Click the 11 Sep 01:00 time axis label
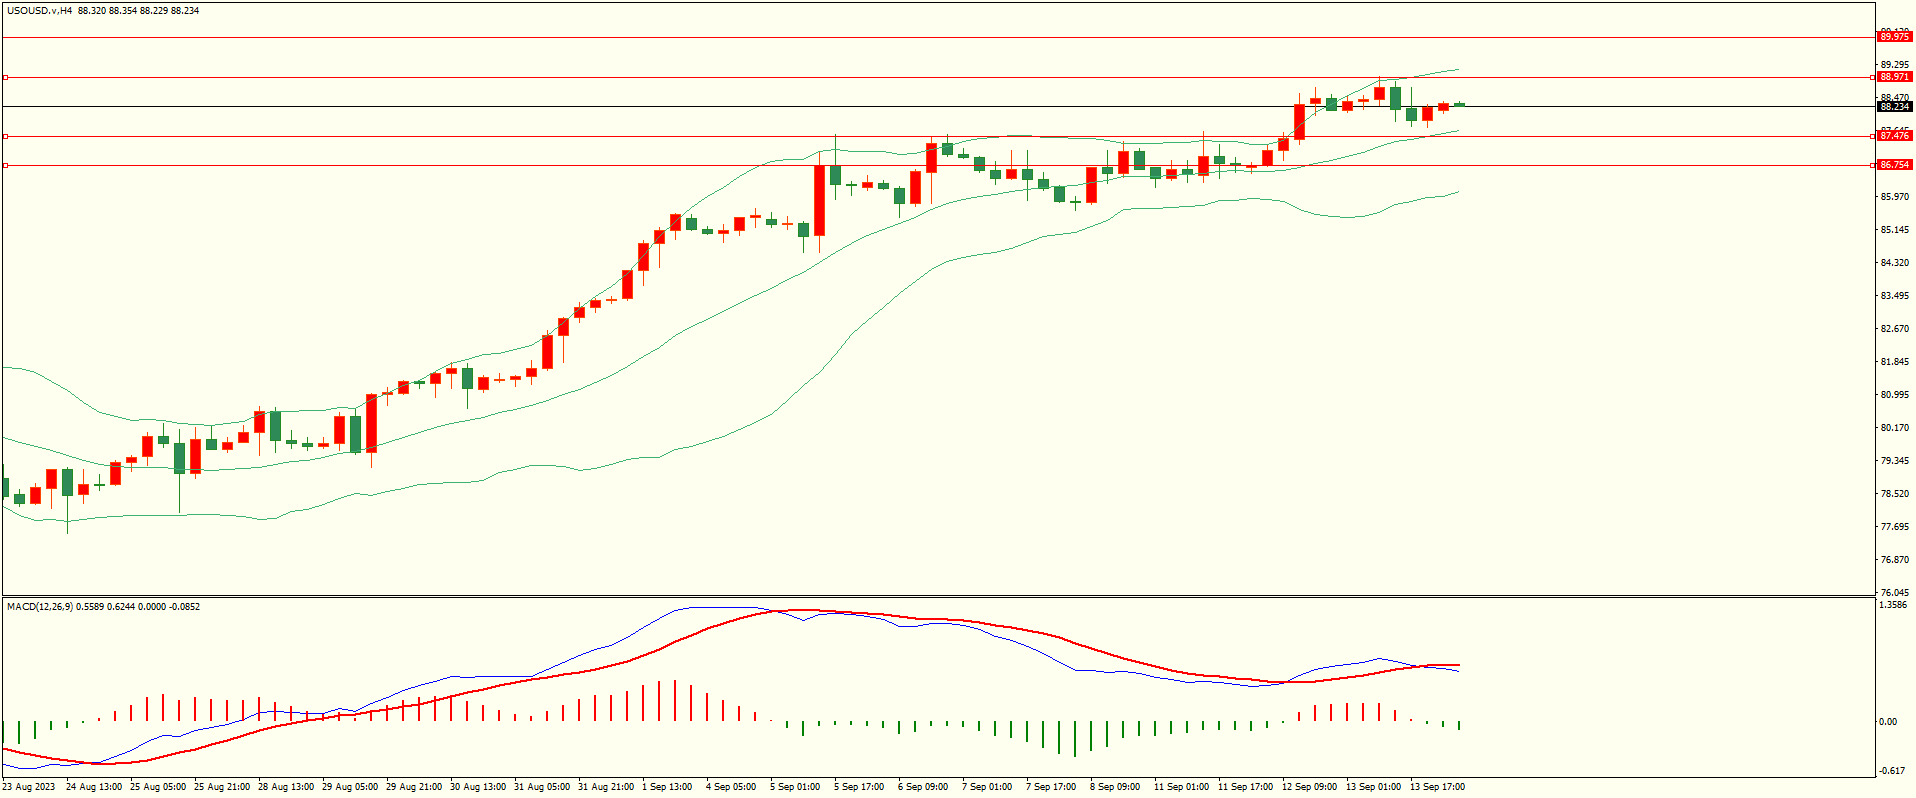 [1181, 787]
